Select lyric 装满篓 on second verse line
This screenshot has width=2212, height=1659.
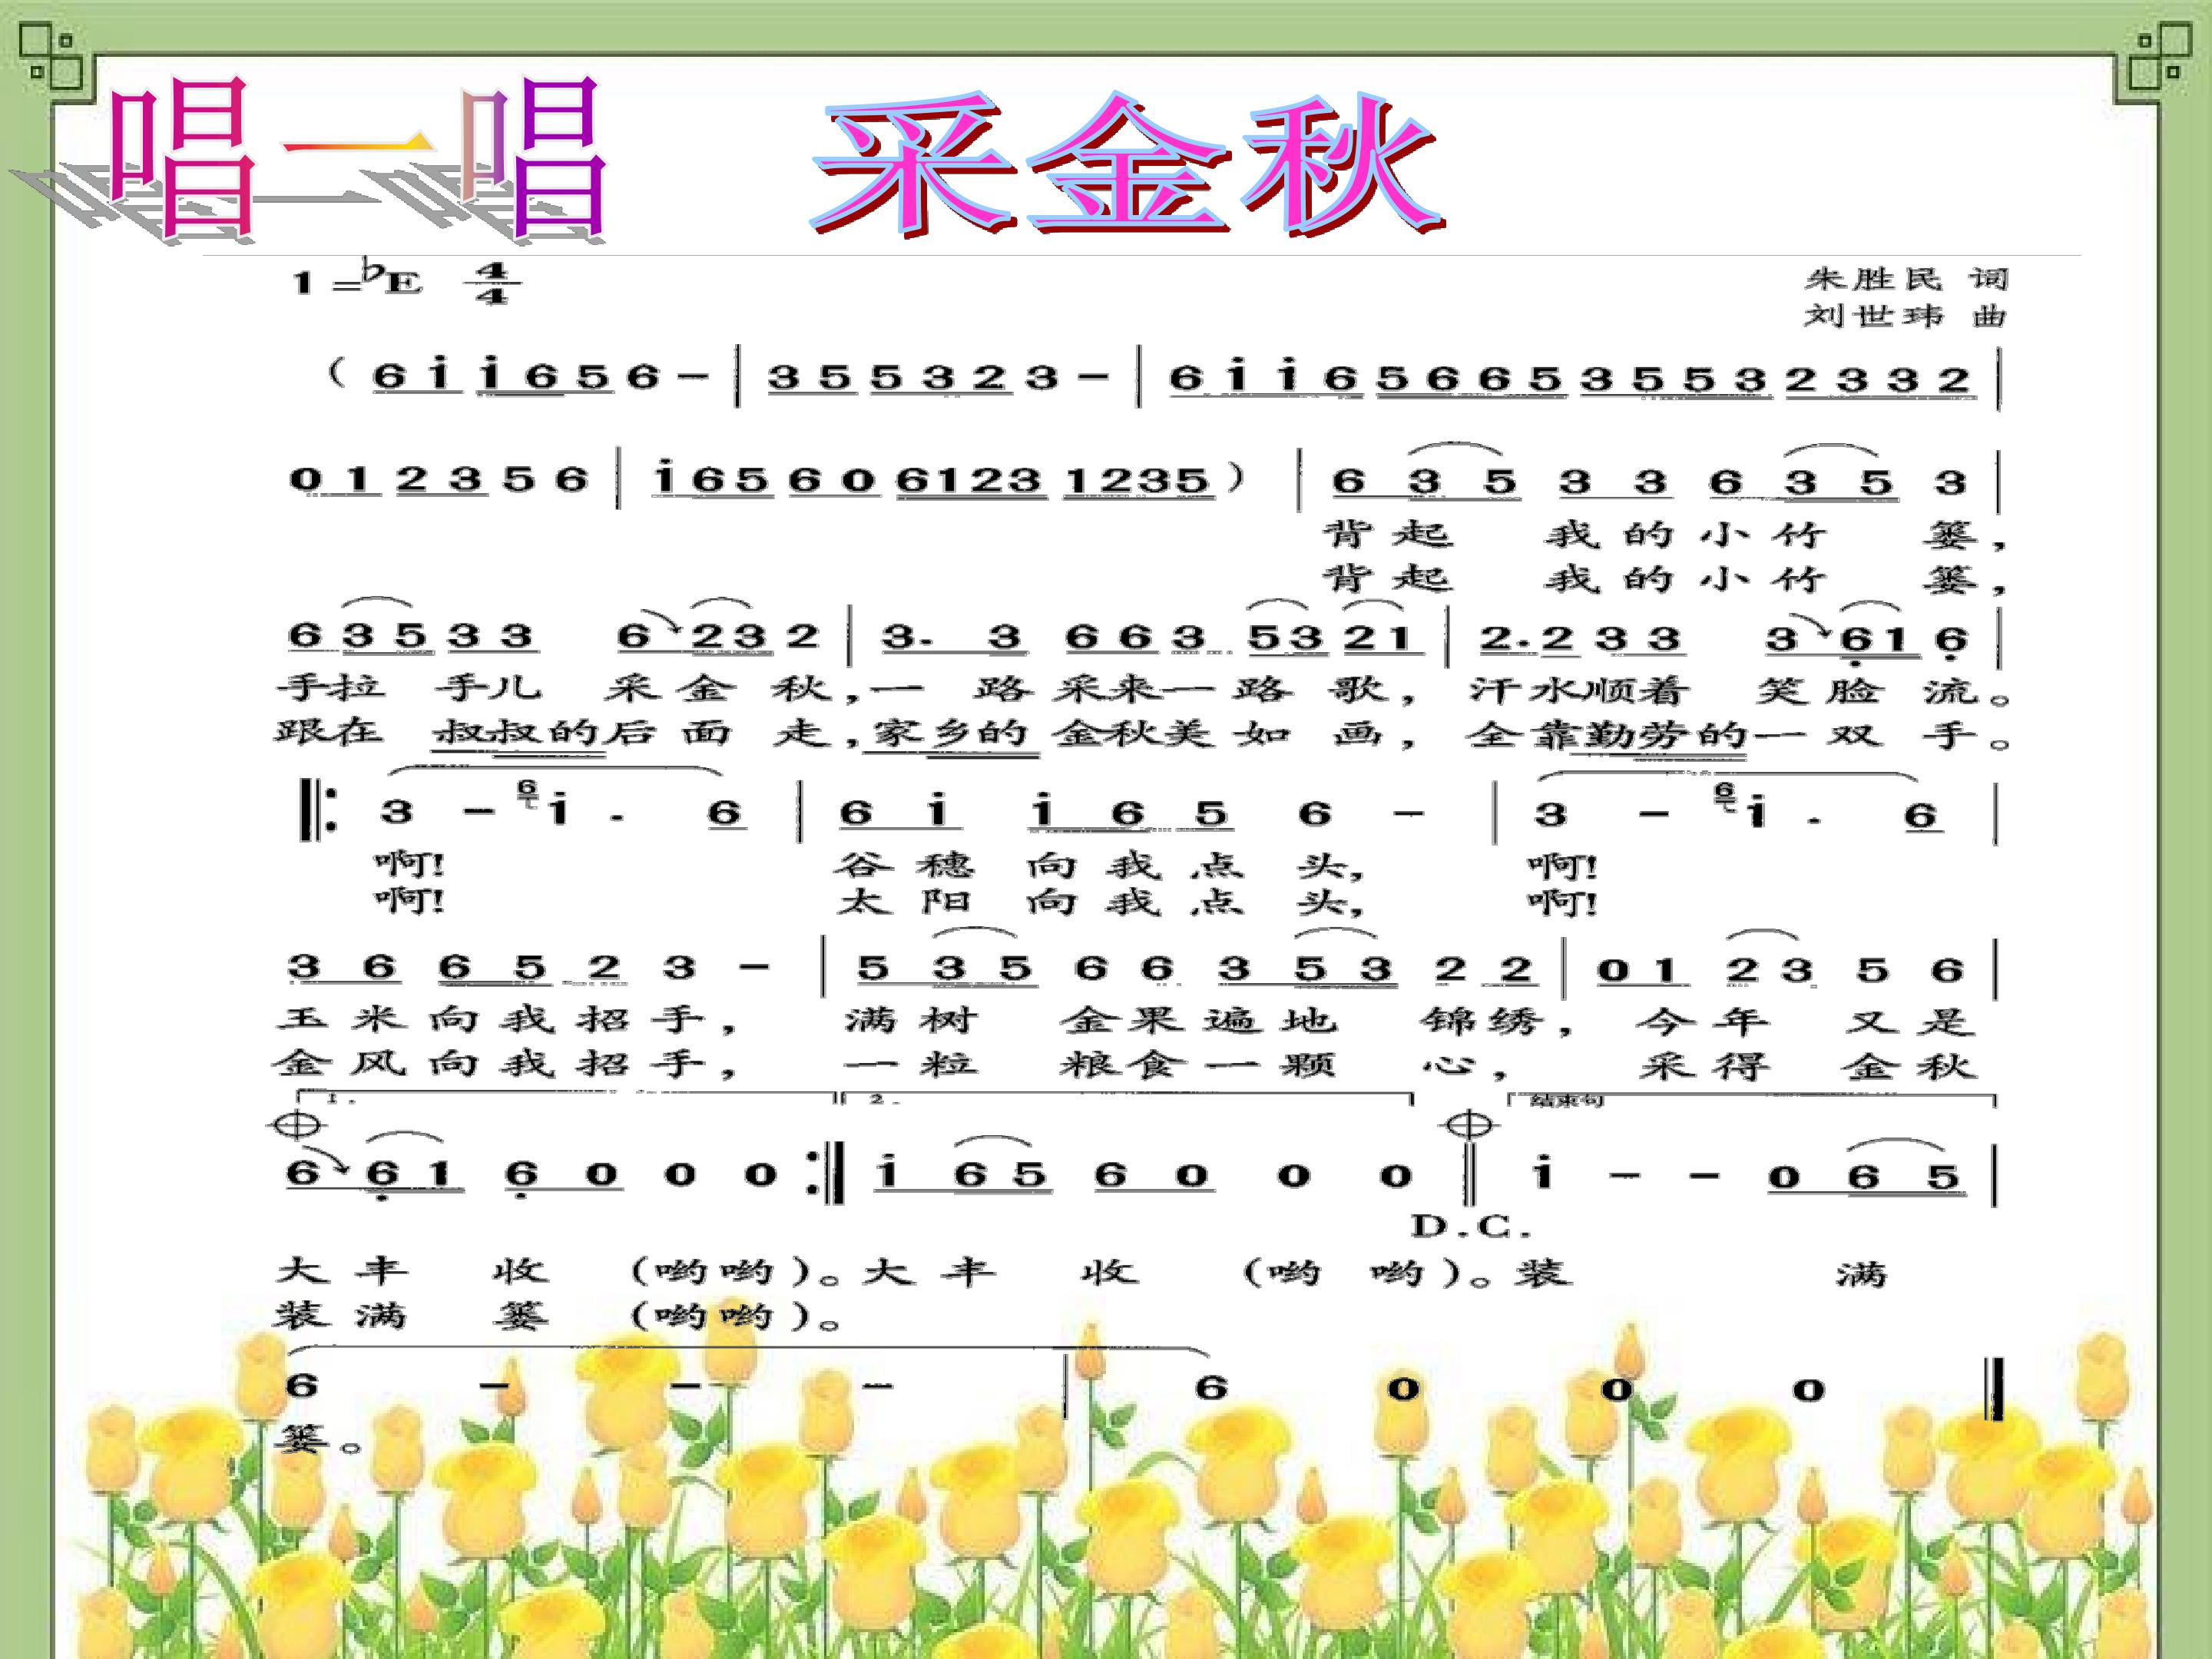[x=411, y=1315]
